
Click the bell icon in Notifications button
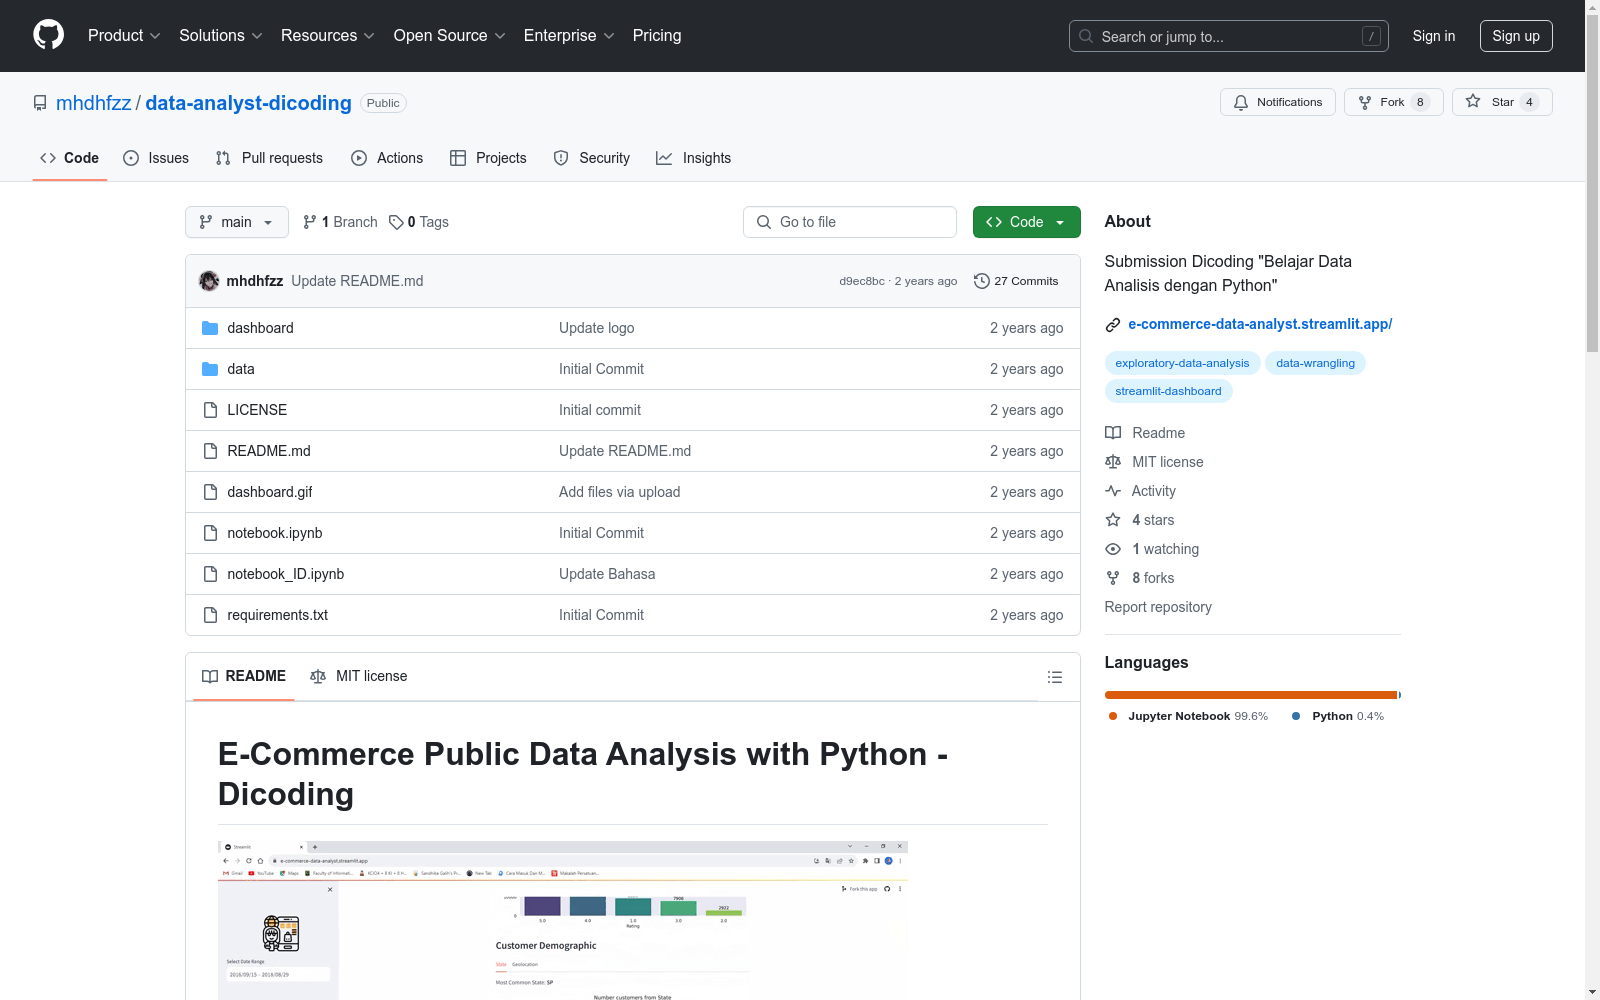click(1241, 102)
